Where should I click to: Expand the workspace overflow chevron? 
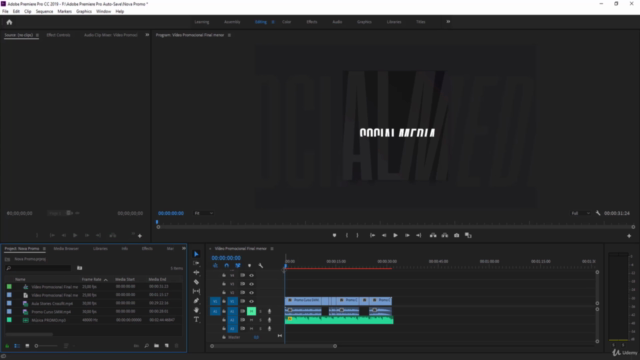coord(448,22)
